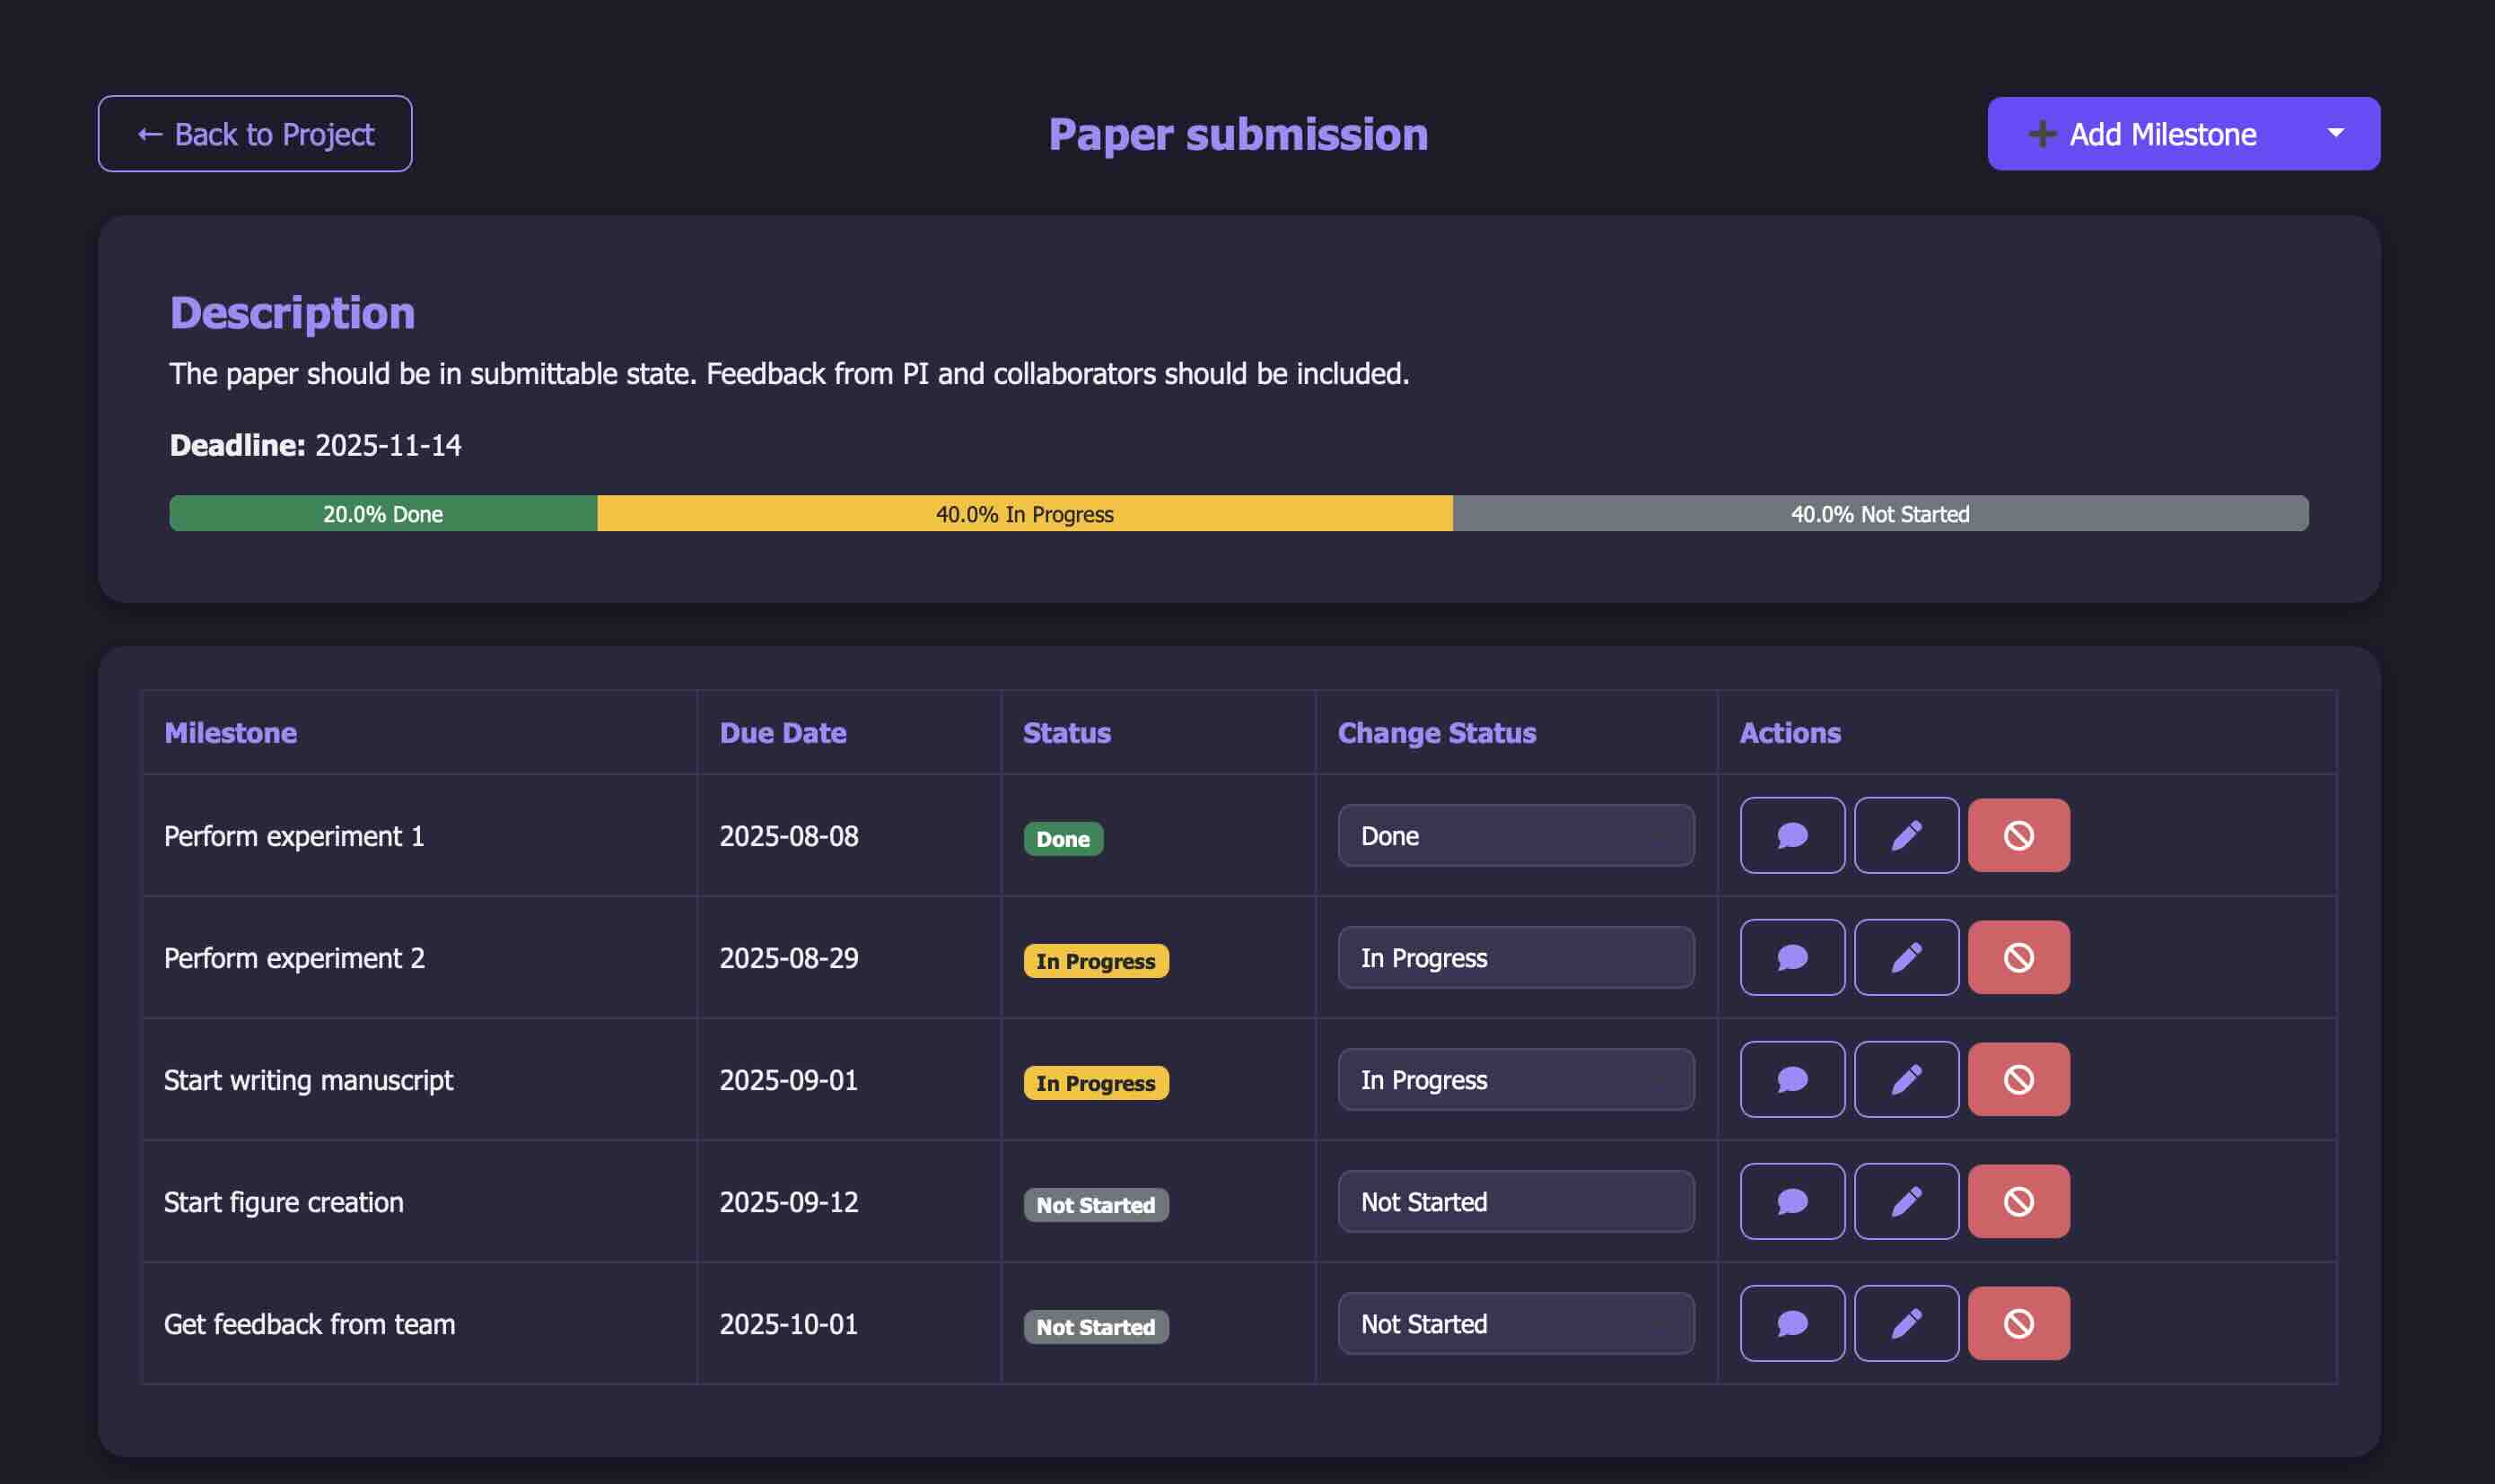Click the Paper submission page title
This screenshot has width=2495, height=1484.
click(x=1238, y=134)
